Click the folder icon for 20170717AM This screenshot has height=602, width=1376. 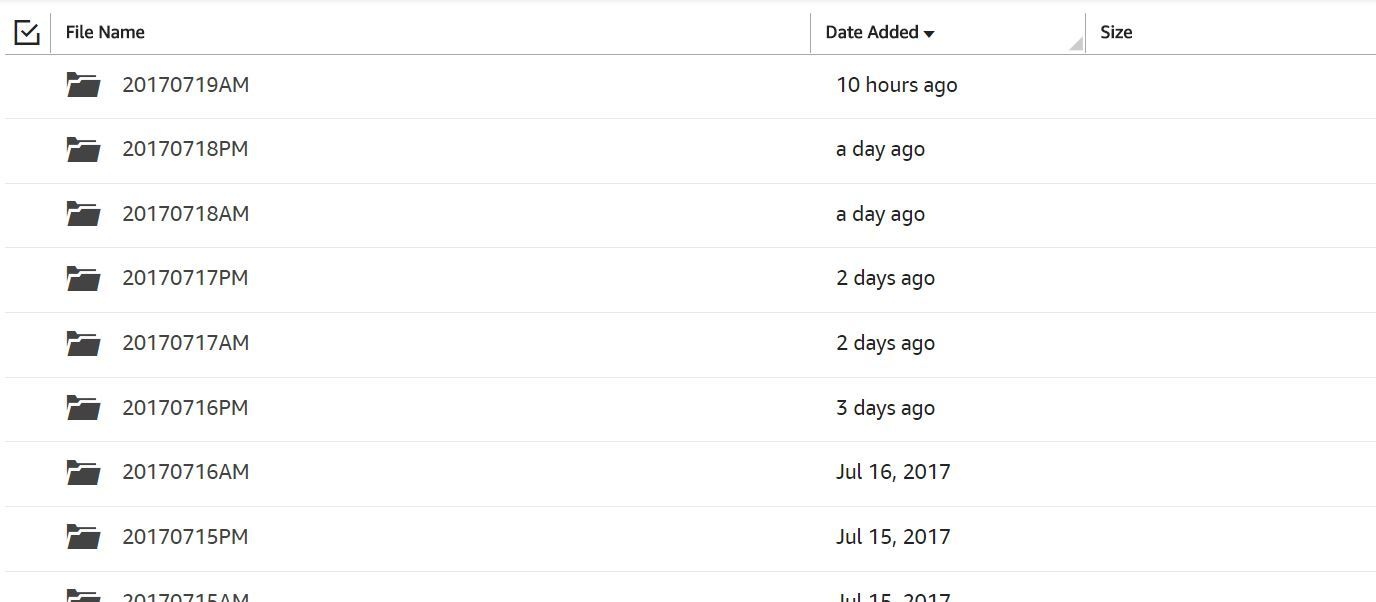click(83, 343)
